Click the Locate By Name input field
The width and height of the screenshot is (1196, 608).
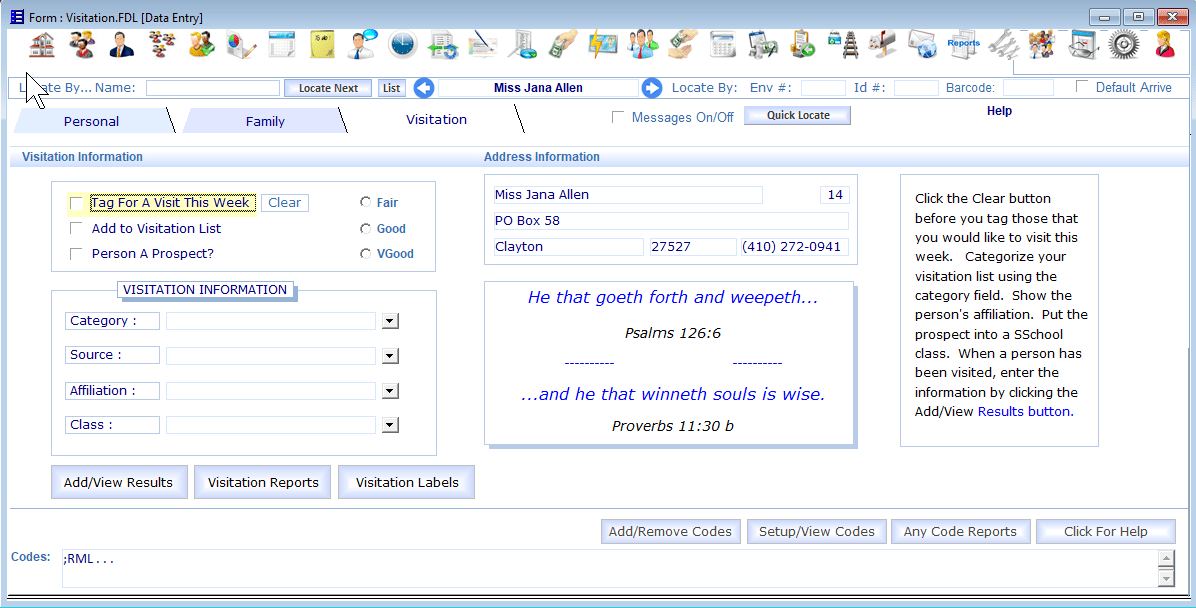coord(213,88)
